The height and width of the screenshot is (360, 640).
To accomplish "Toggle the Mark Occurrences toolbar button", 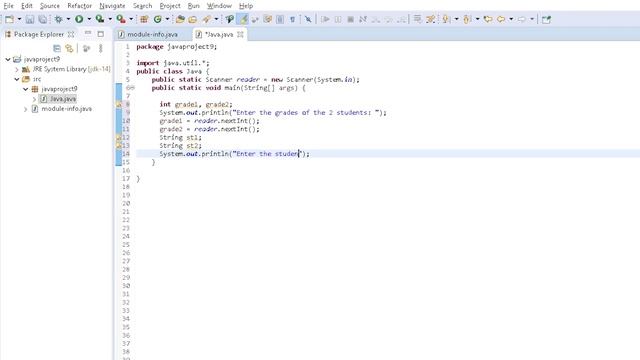I will coord(243,19).
